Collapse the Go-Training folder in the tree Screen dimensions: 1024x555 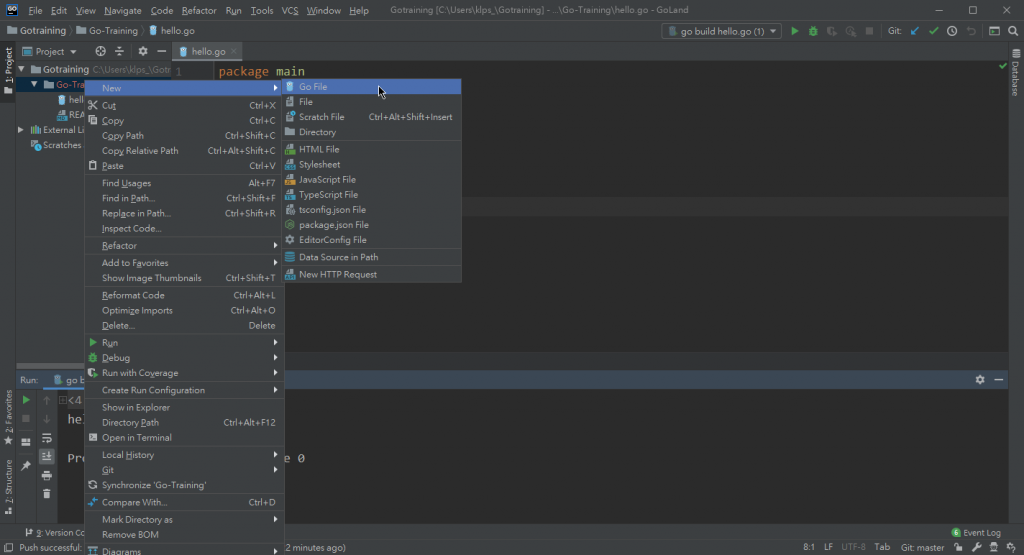coord(34,84)
